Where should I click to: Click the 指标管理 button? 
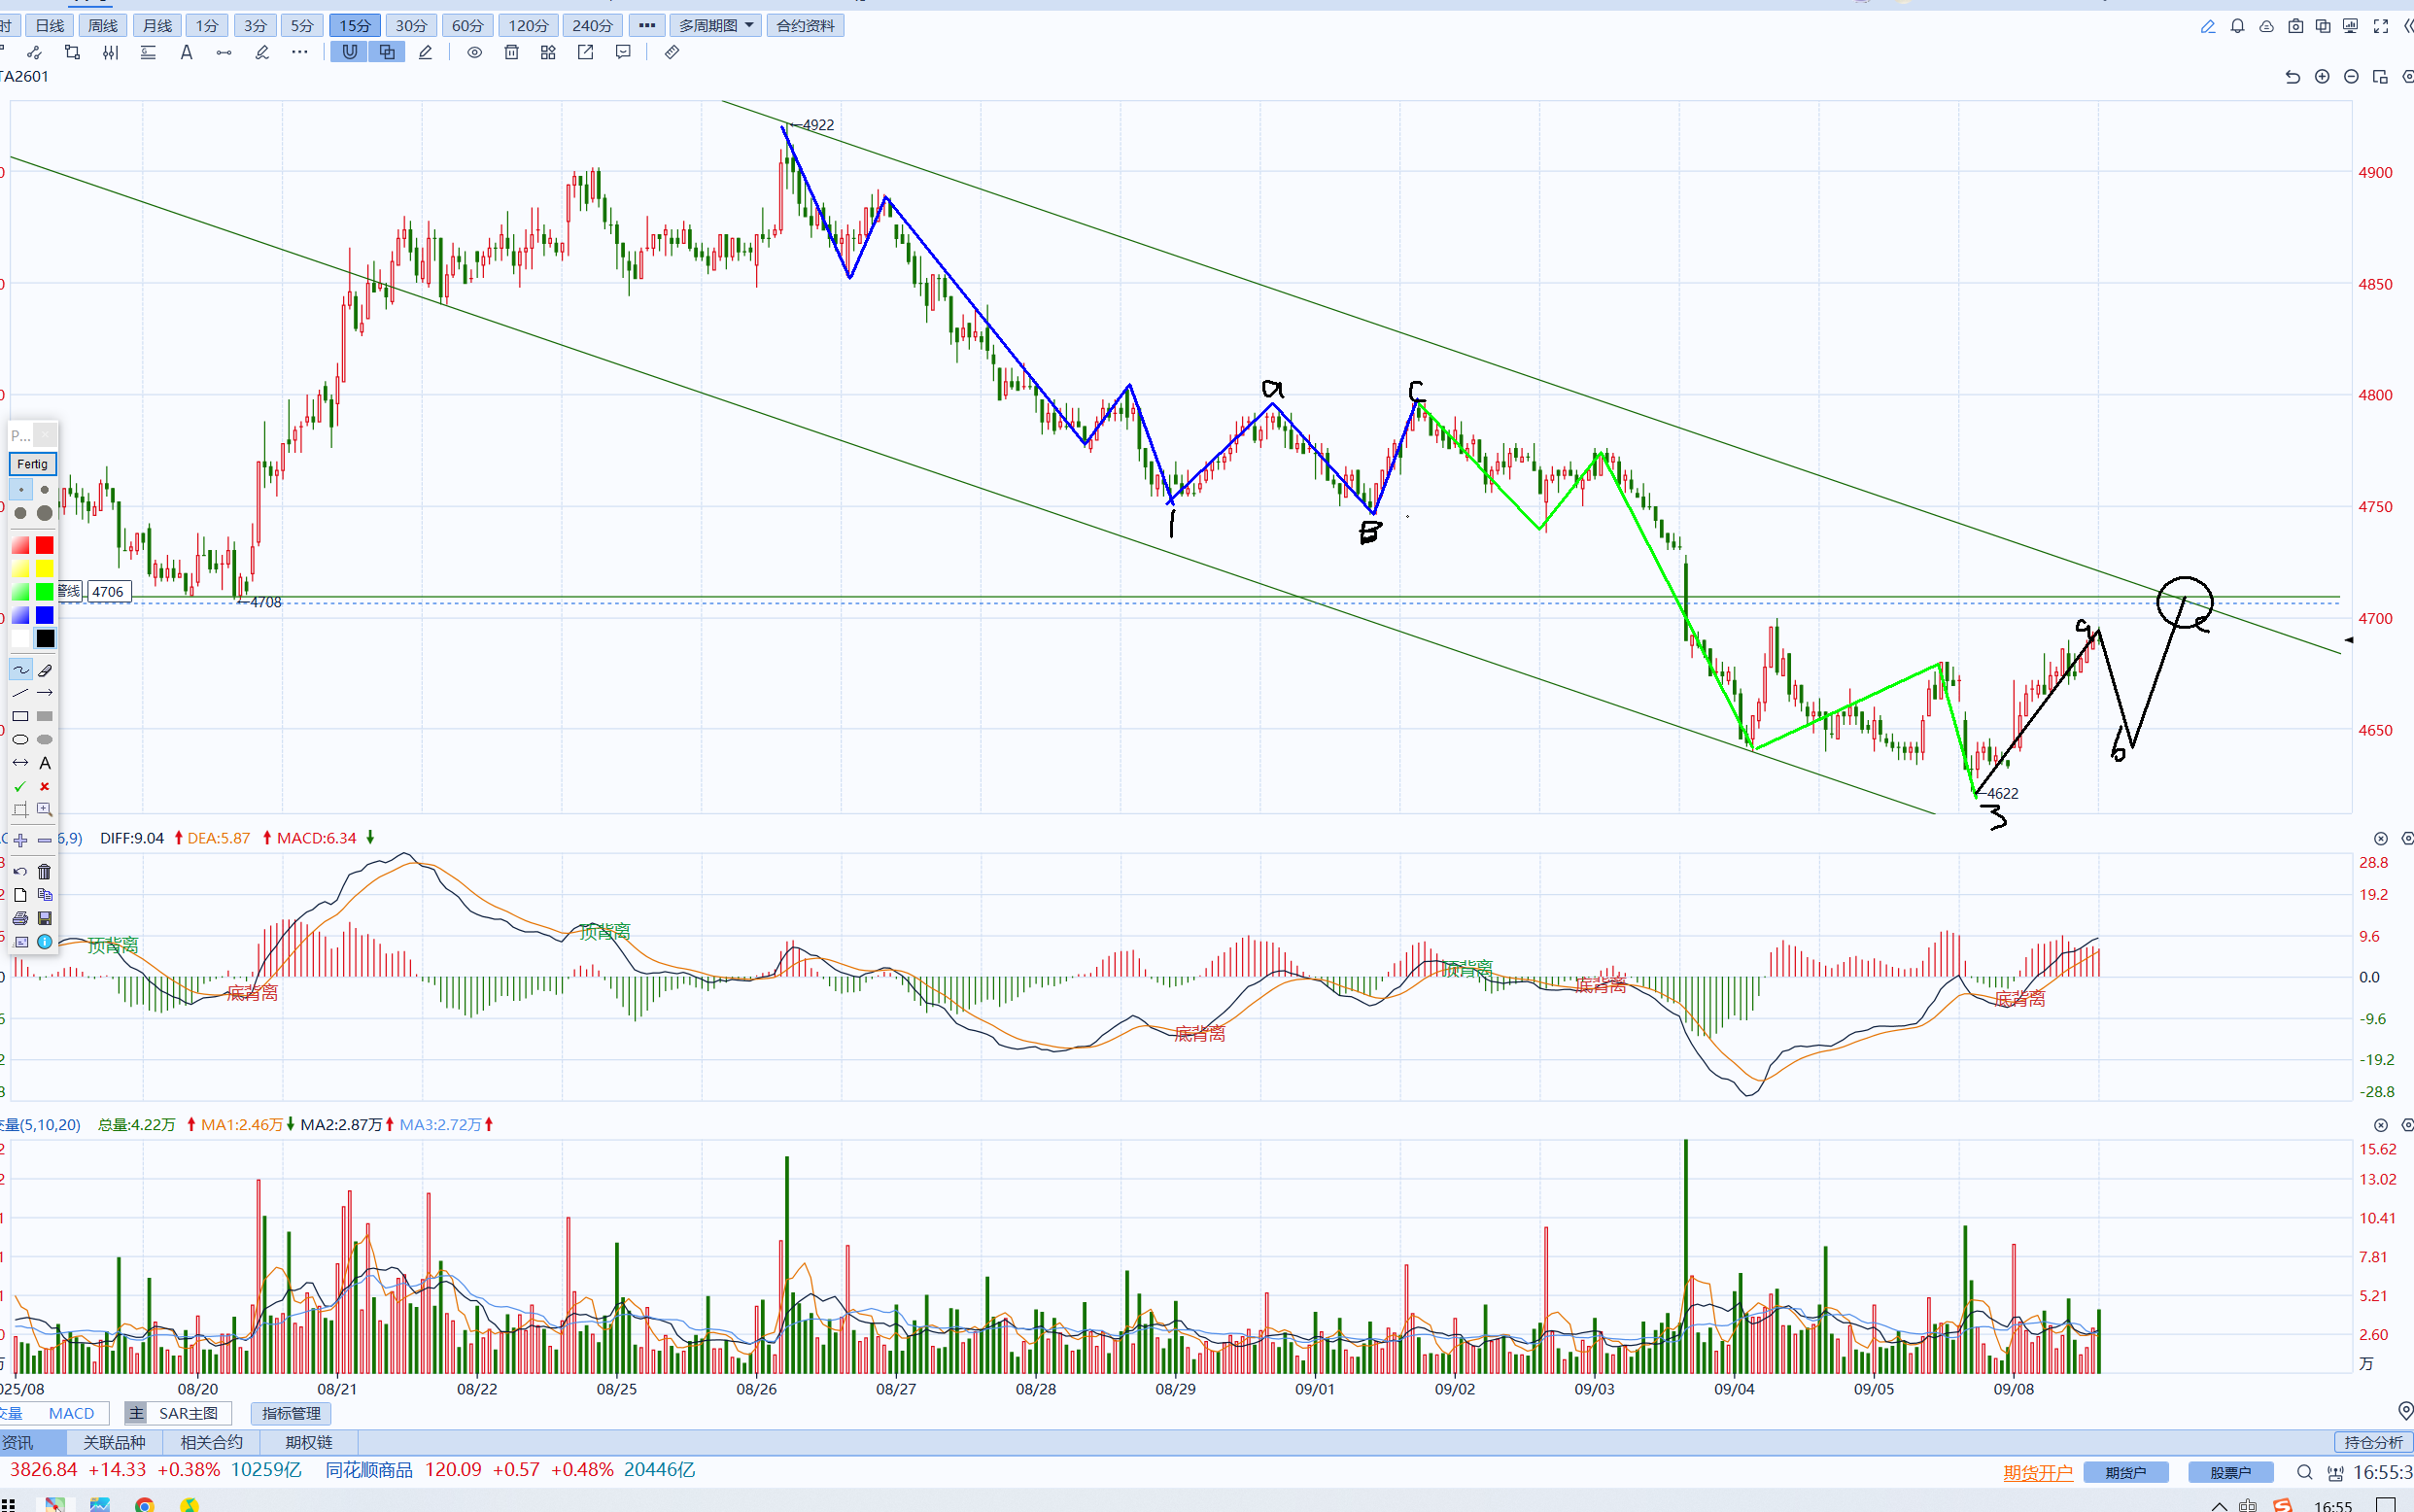(x=291, y=1413)
